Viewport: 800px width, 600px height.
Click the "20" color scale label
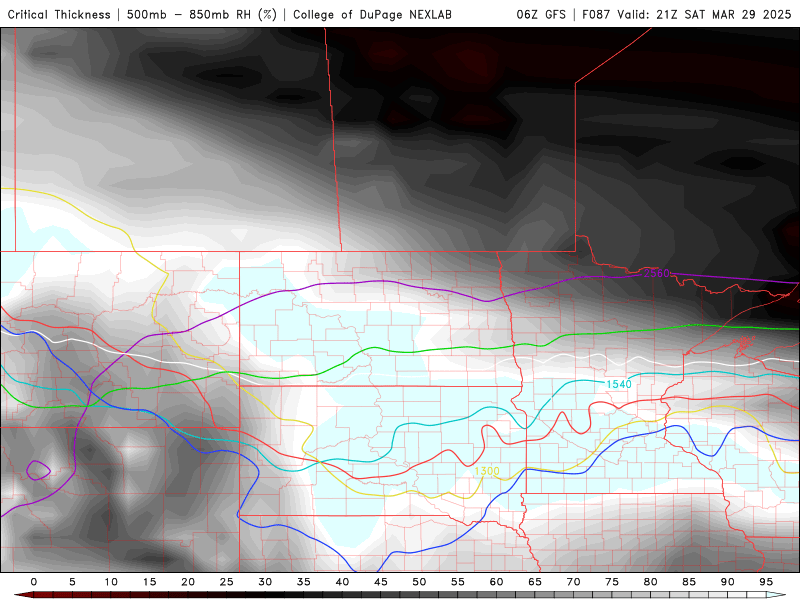(188, 582)
